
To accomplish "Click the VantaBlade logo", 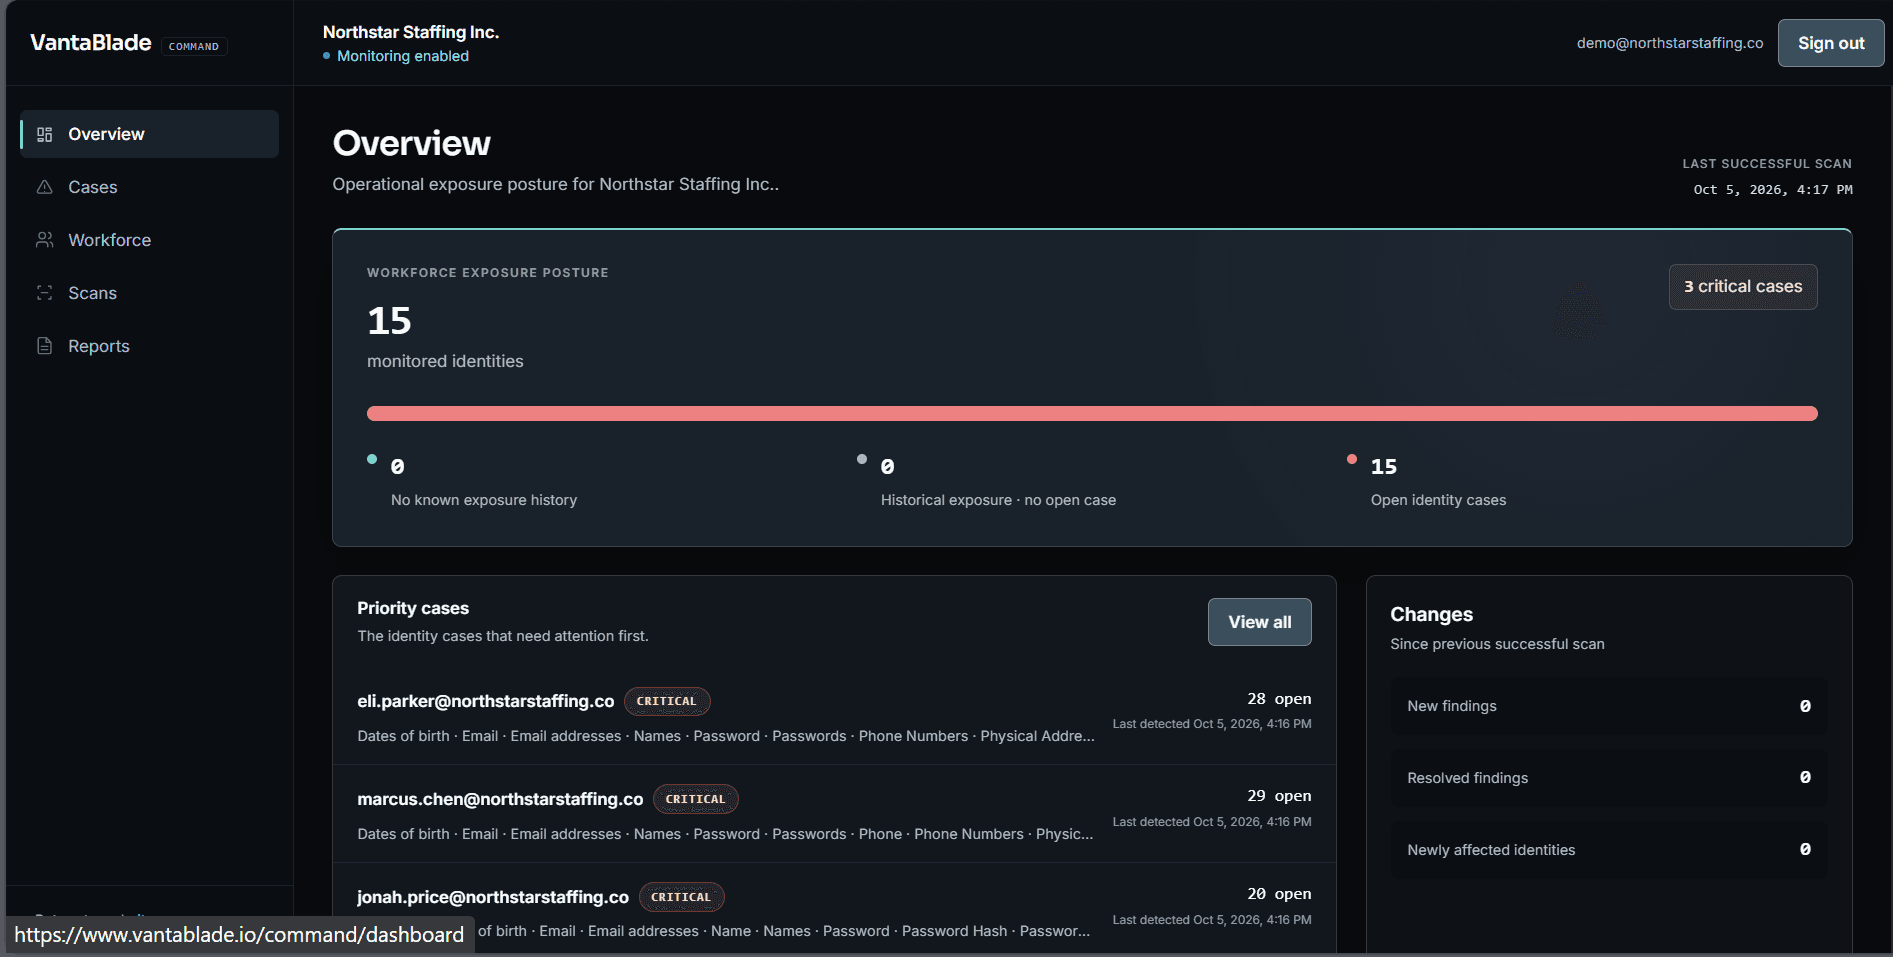I will (x=91, y=42).
